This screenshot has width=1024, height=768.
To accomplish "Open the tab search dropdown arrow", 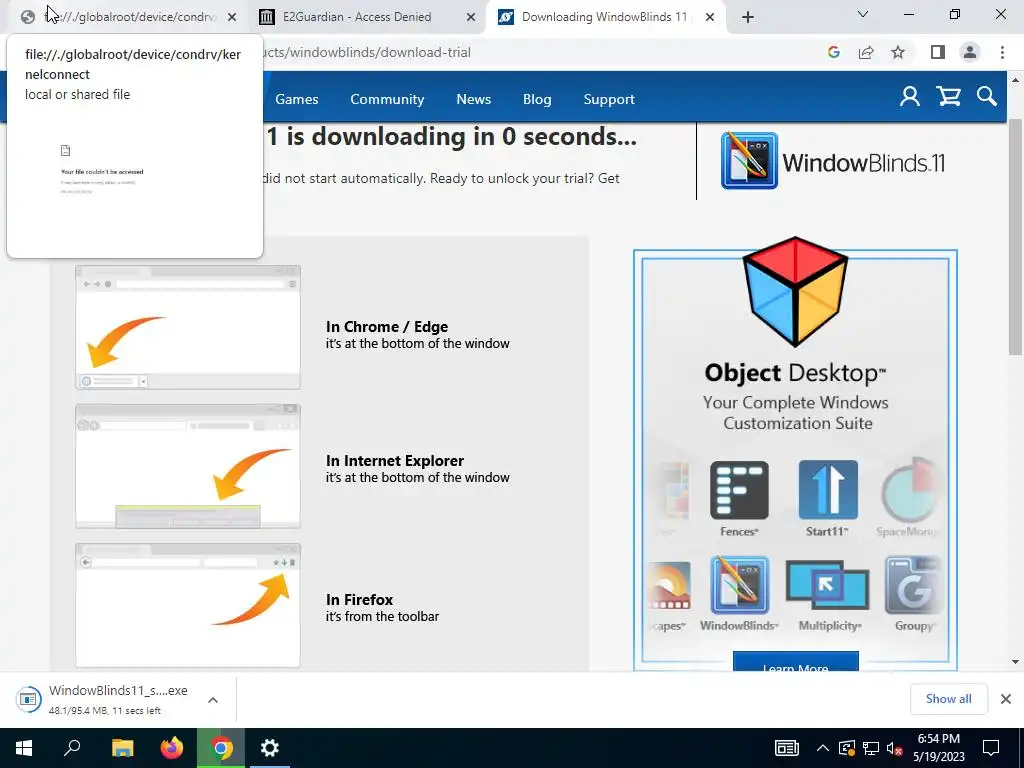I will [x=863, y=14].
